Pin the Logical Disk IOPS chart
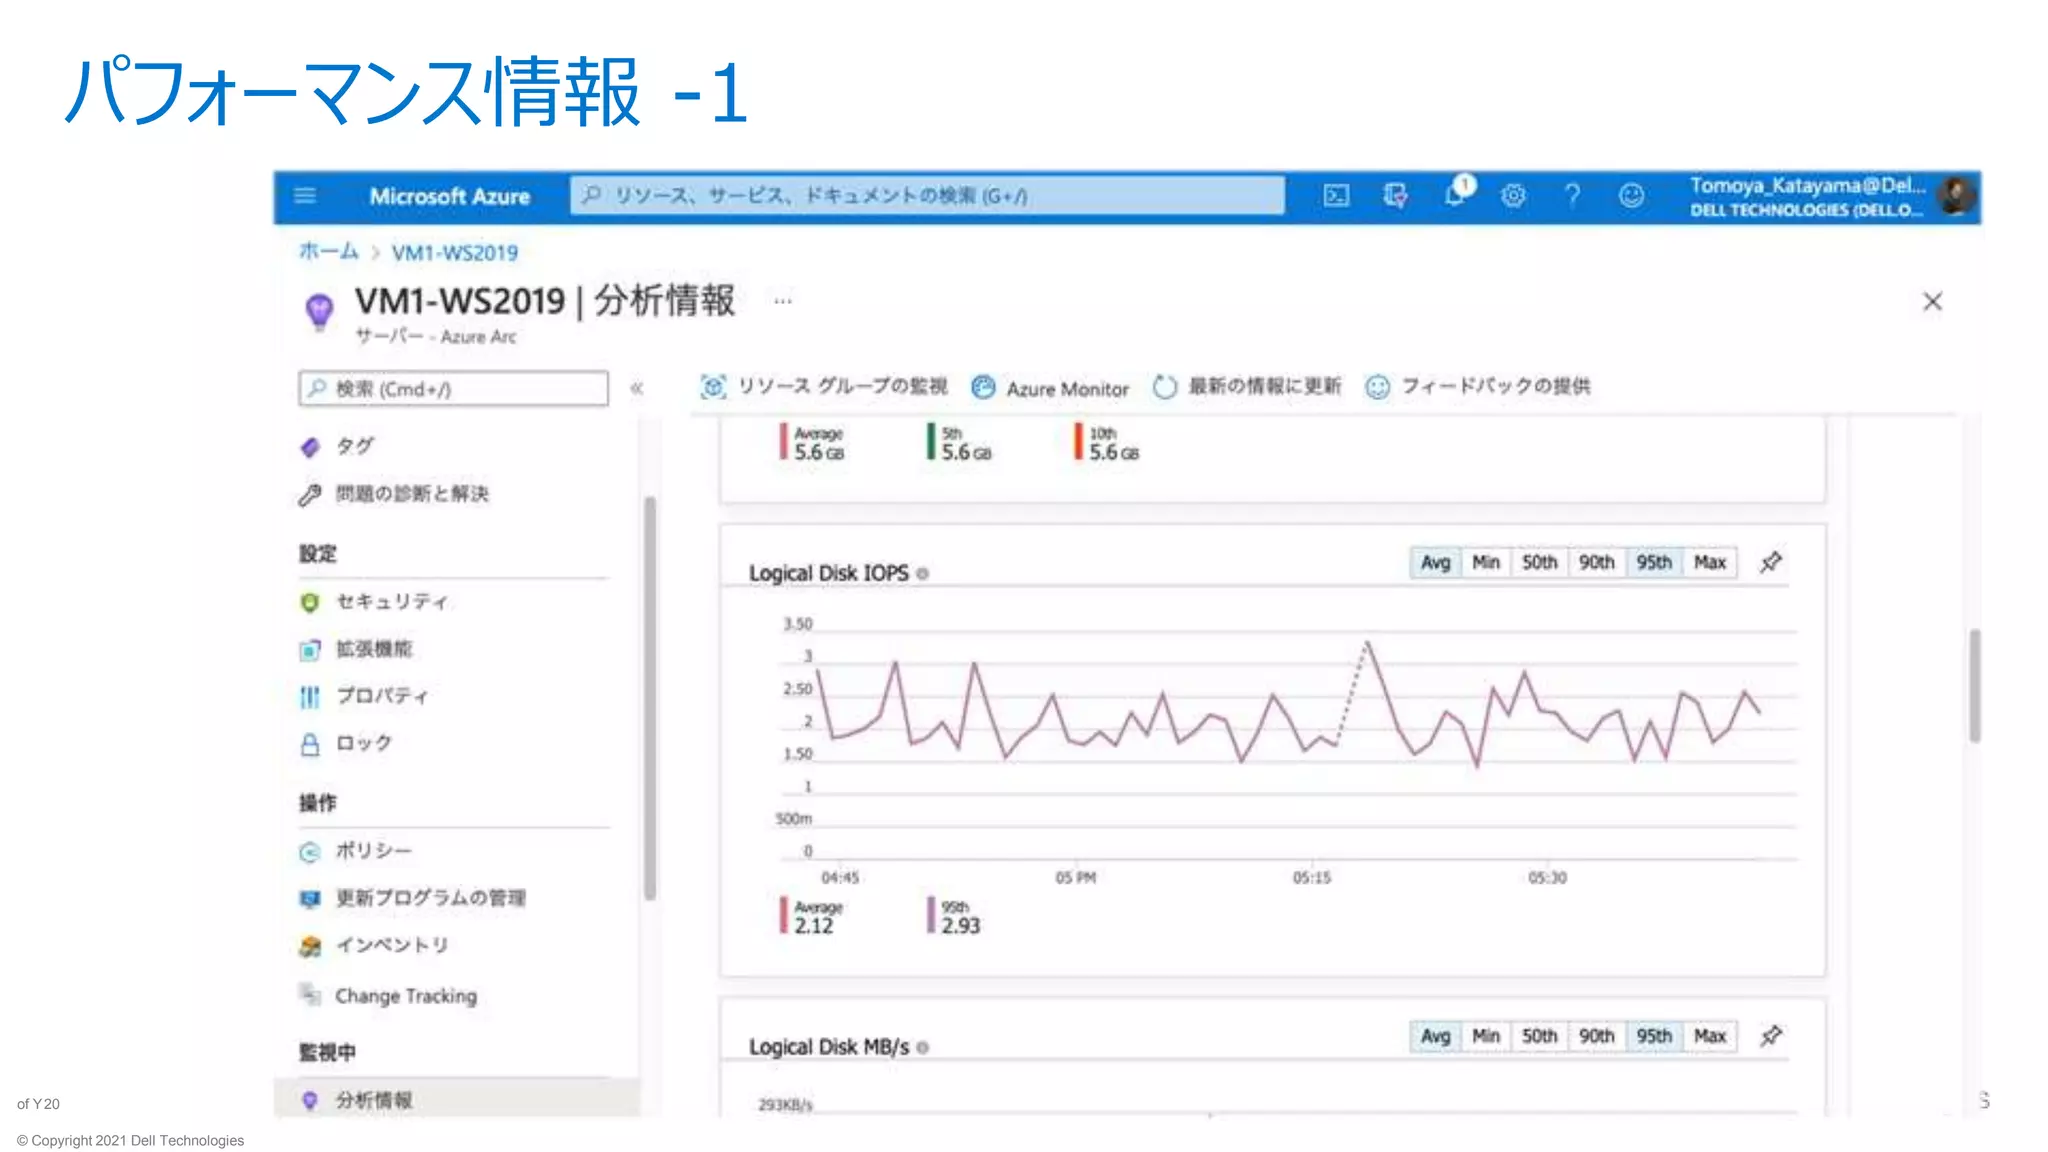Image resolution: width=2048 pixels, height=1152 pixels. coord(1771,562)
